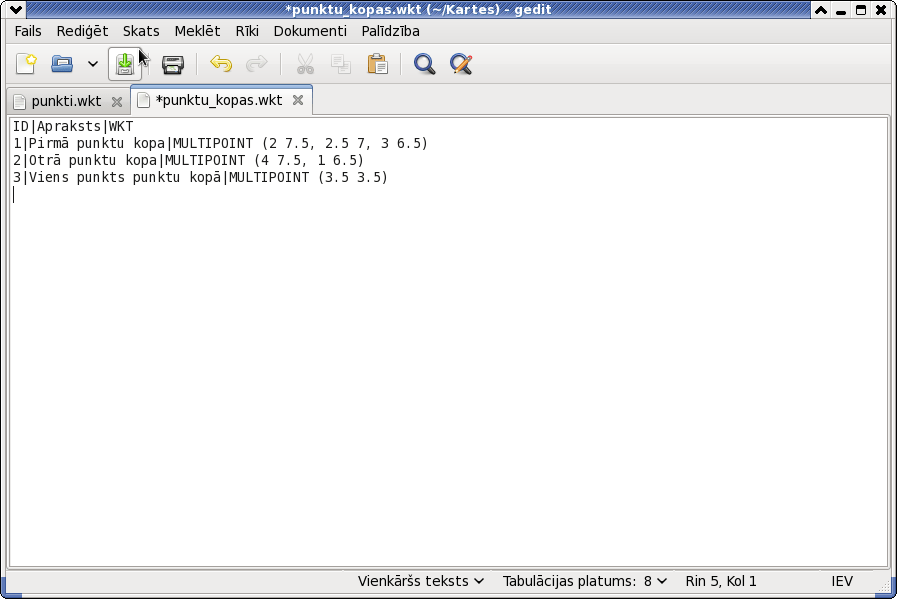Paste from clipboard icon

coord(377,64)
